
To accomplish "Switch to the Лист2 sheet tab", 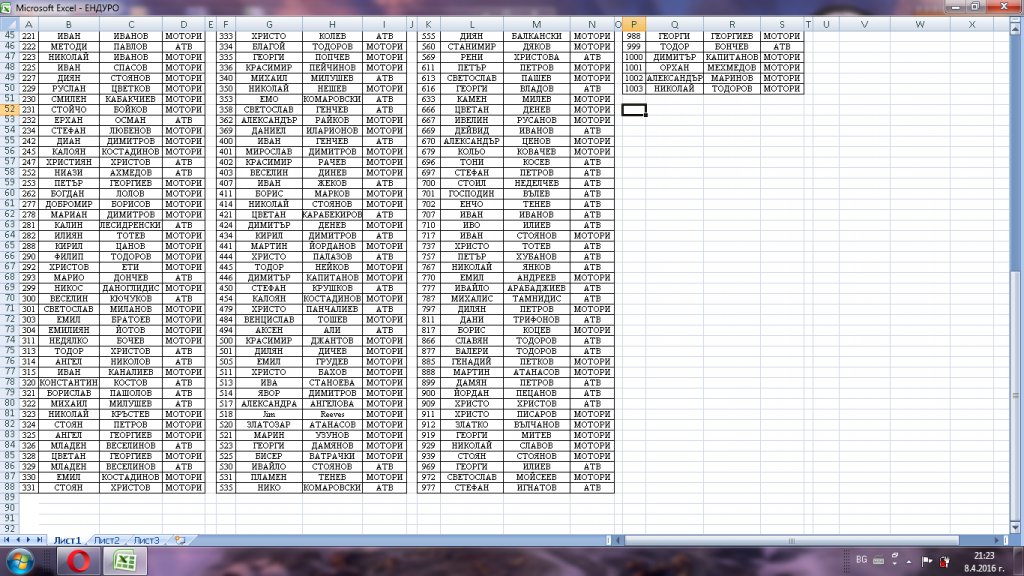I will (x=106, y=540).
